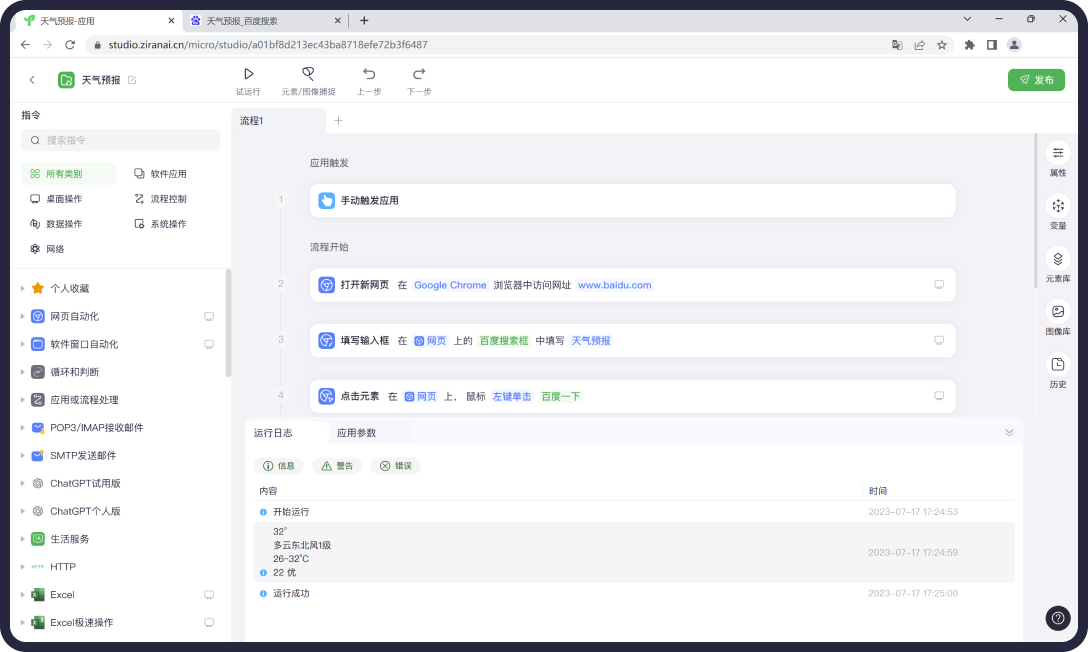Screen dimensions: 1088x652
Task: Collapse the log panel with double chevron
Action: [x=1009, y=432]
